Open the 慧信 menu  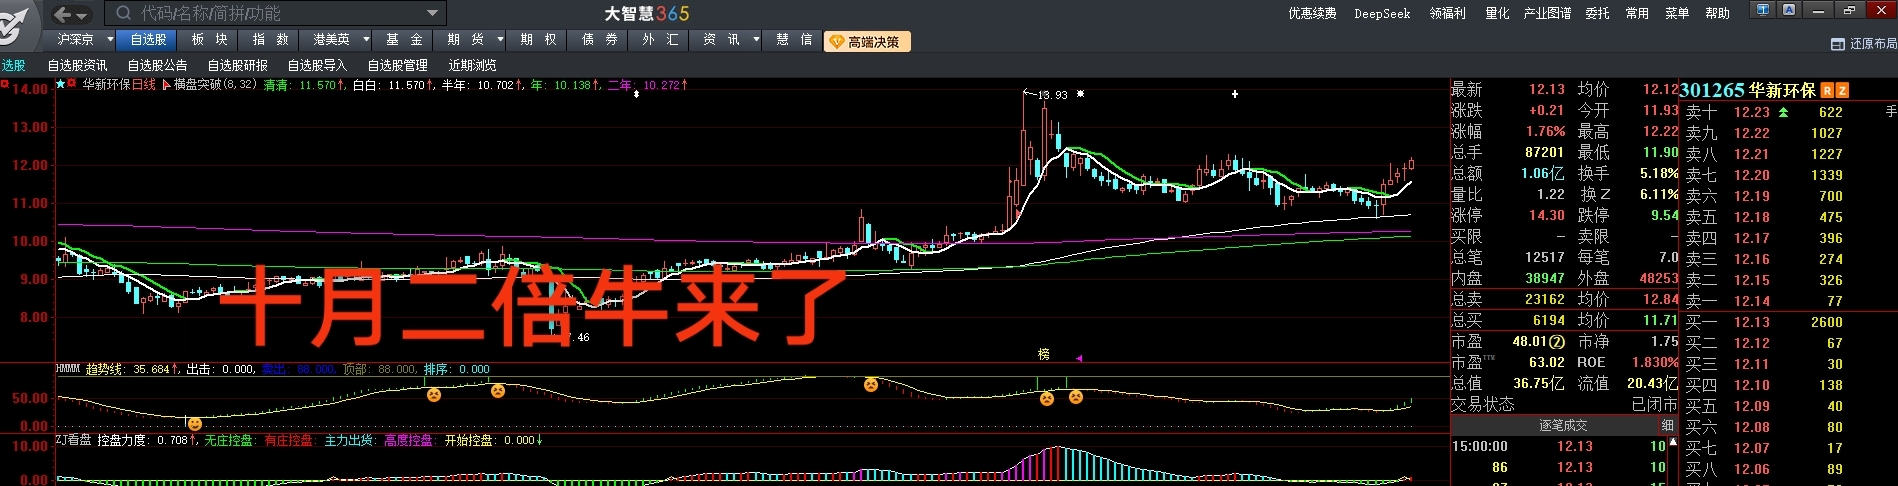[794, 40]
